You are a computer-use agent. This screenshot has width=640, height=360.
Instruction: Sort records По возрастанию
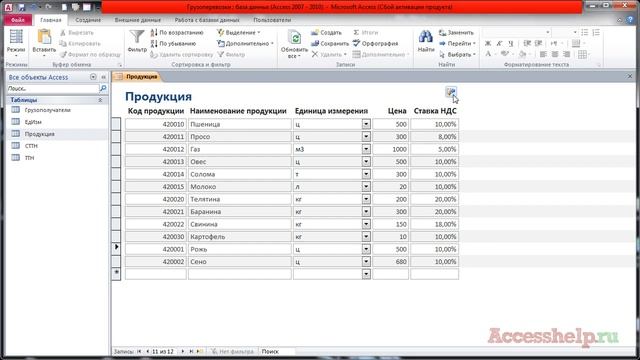coord(177,32)
